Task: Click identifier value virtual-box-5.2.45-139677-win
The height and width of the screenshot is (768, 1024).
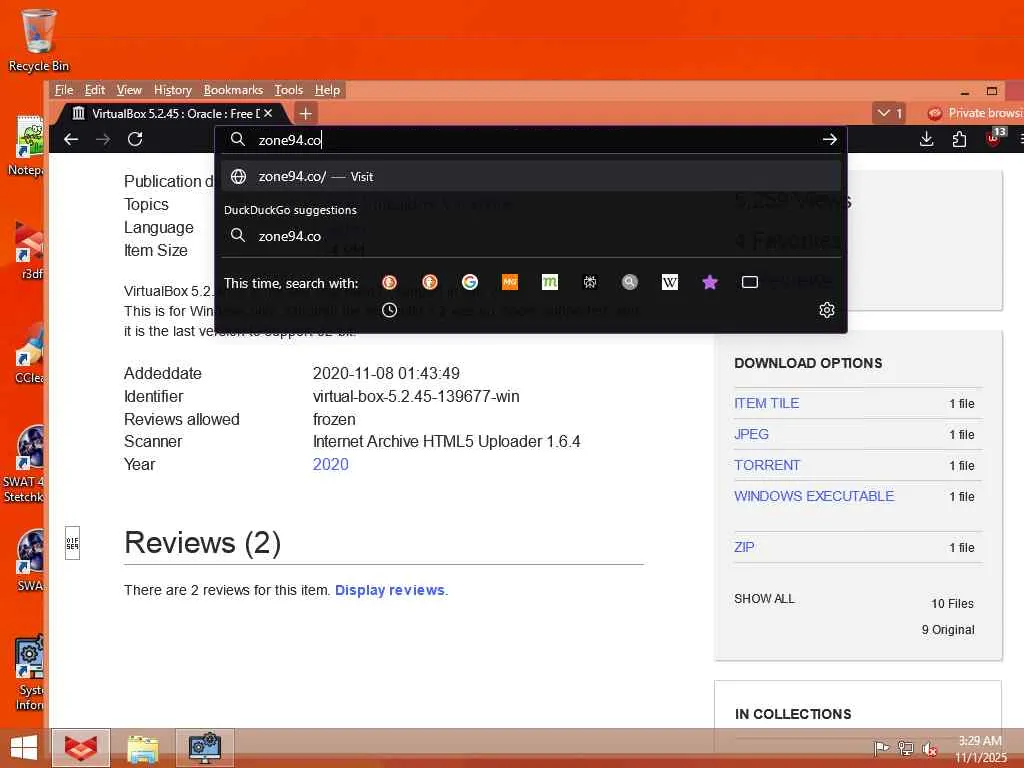Action: pyautogui.click(x=416, y=396)
